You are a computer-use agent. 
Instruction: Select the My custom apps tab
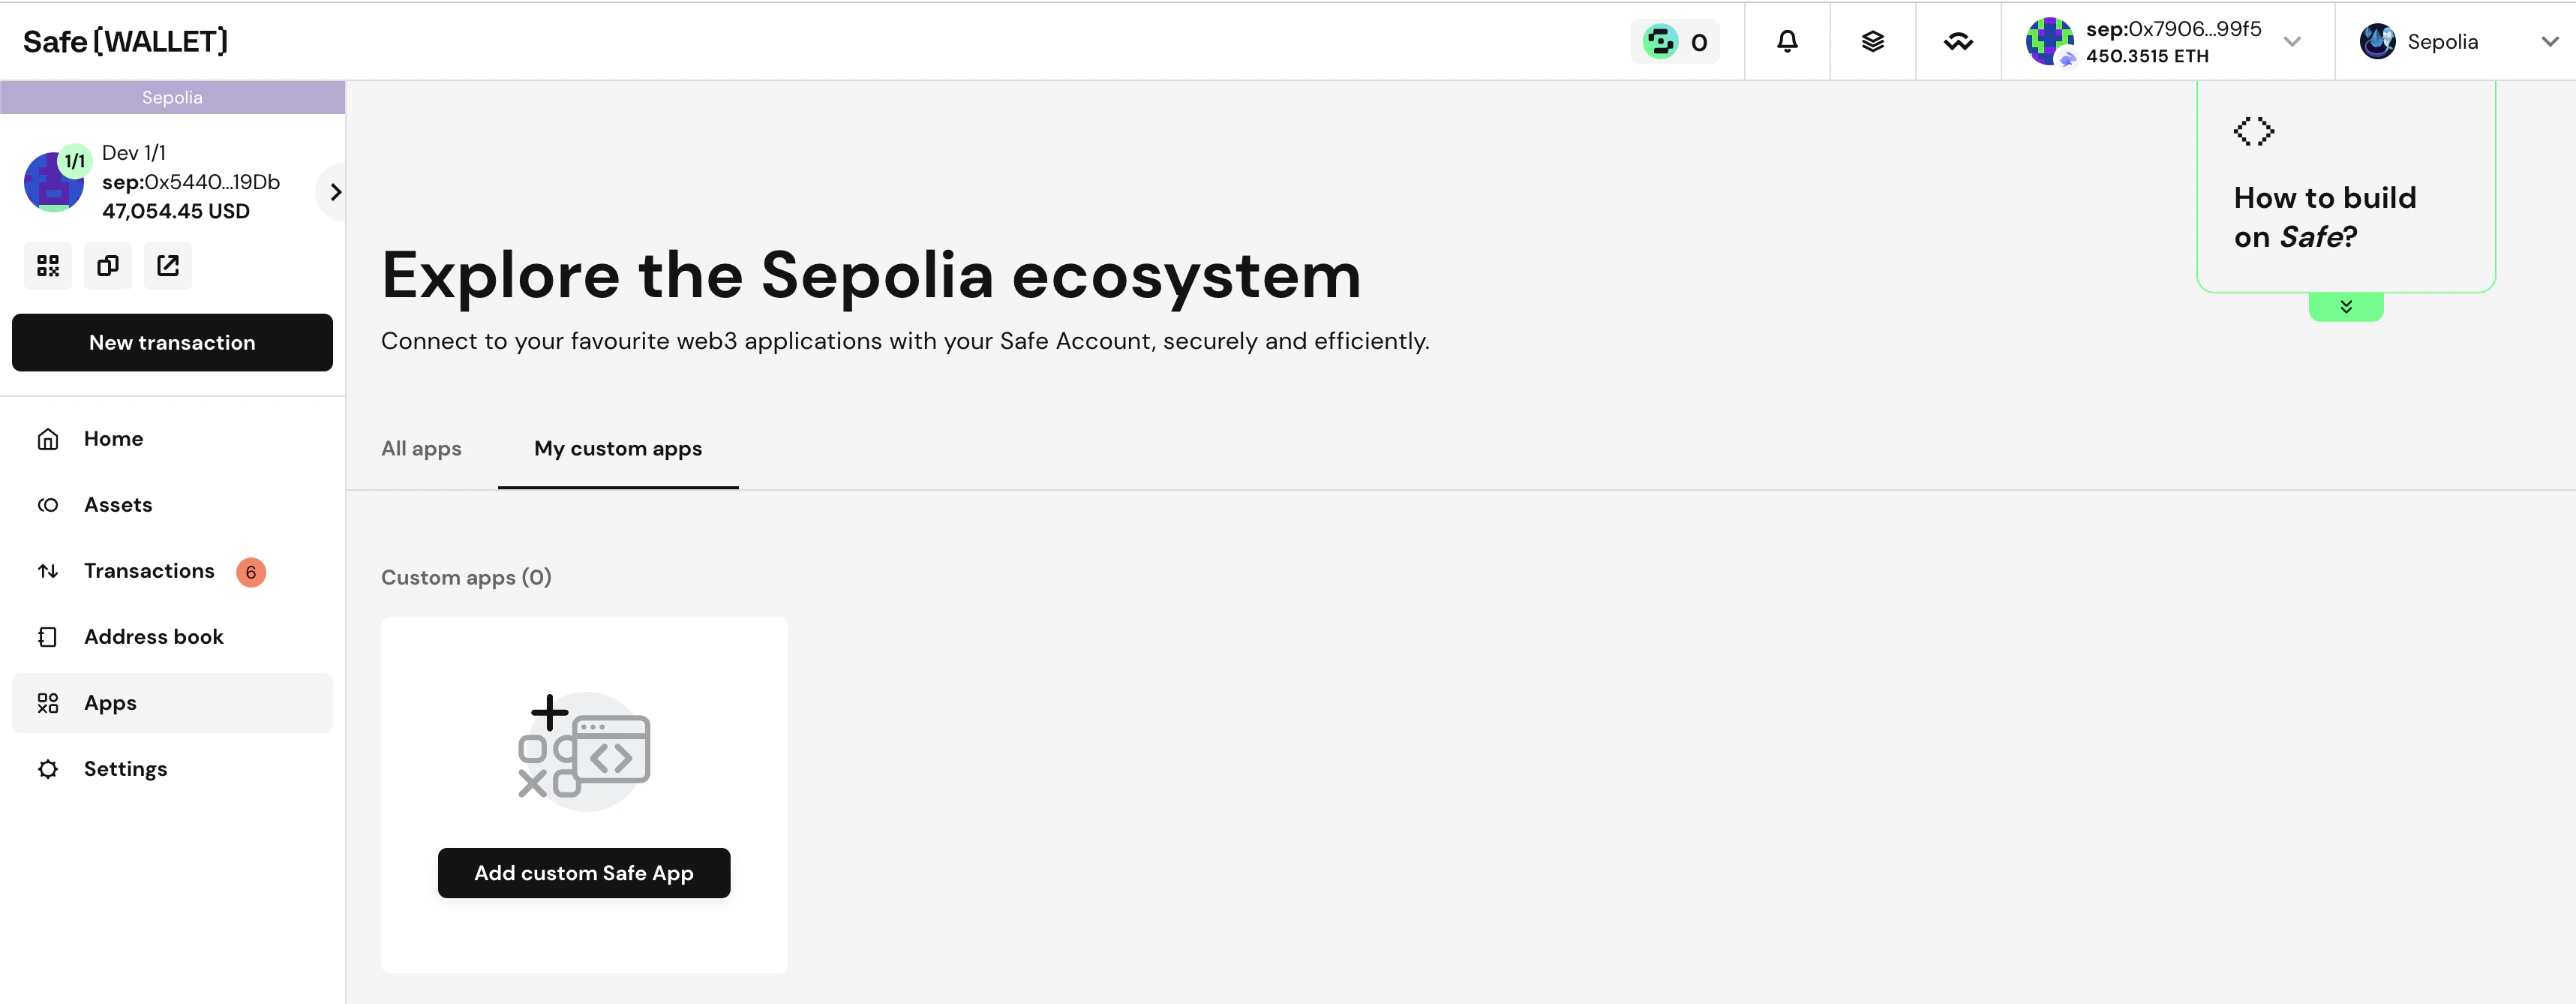(x=617, y=449)
